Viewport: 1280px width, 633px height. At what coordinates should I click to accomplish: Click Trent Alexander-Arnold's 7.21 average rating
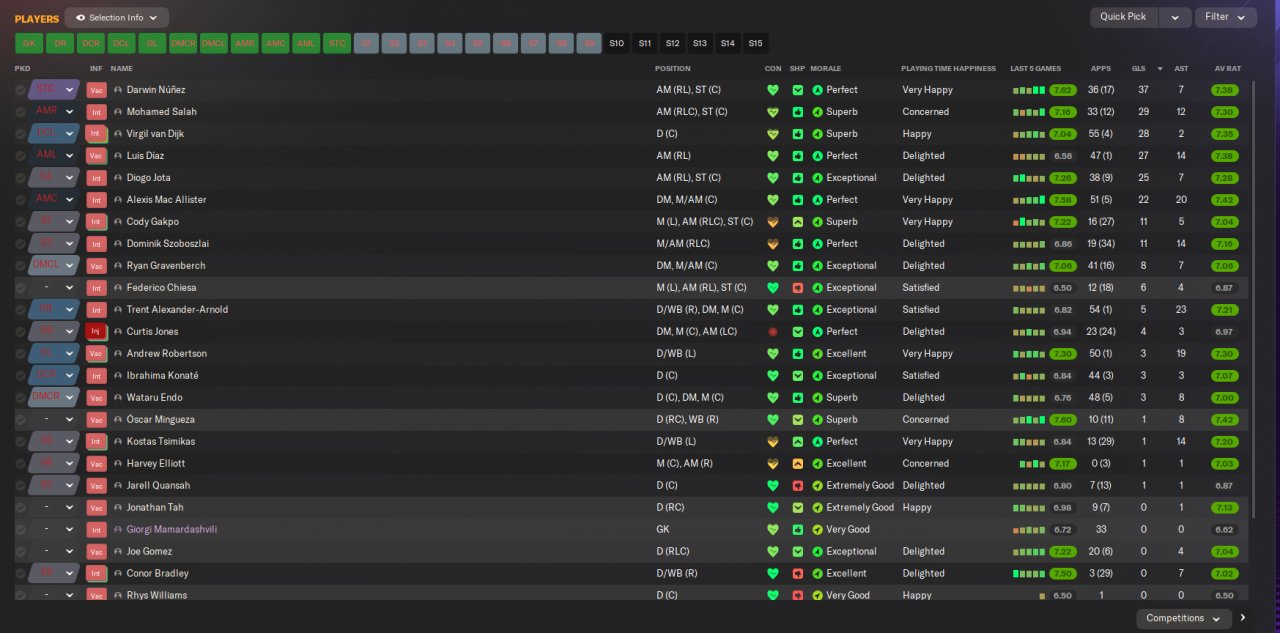point(1224,310)
